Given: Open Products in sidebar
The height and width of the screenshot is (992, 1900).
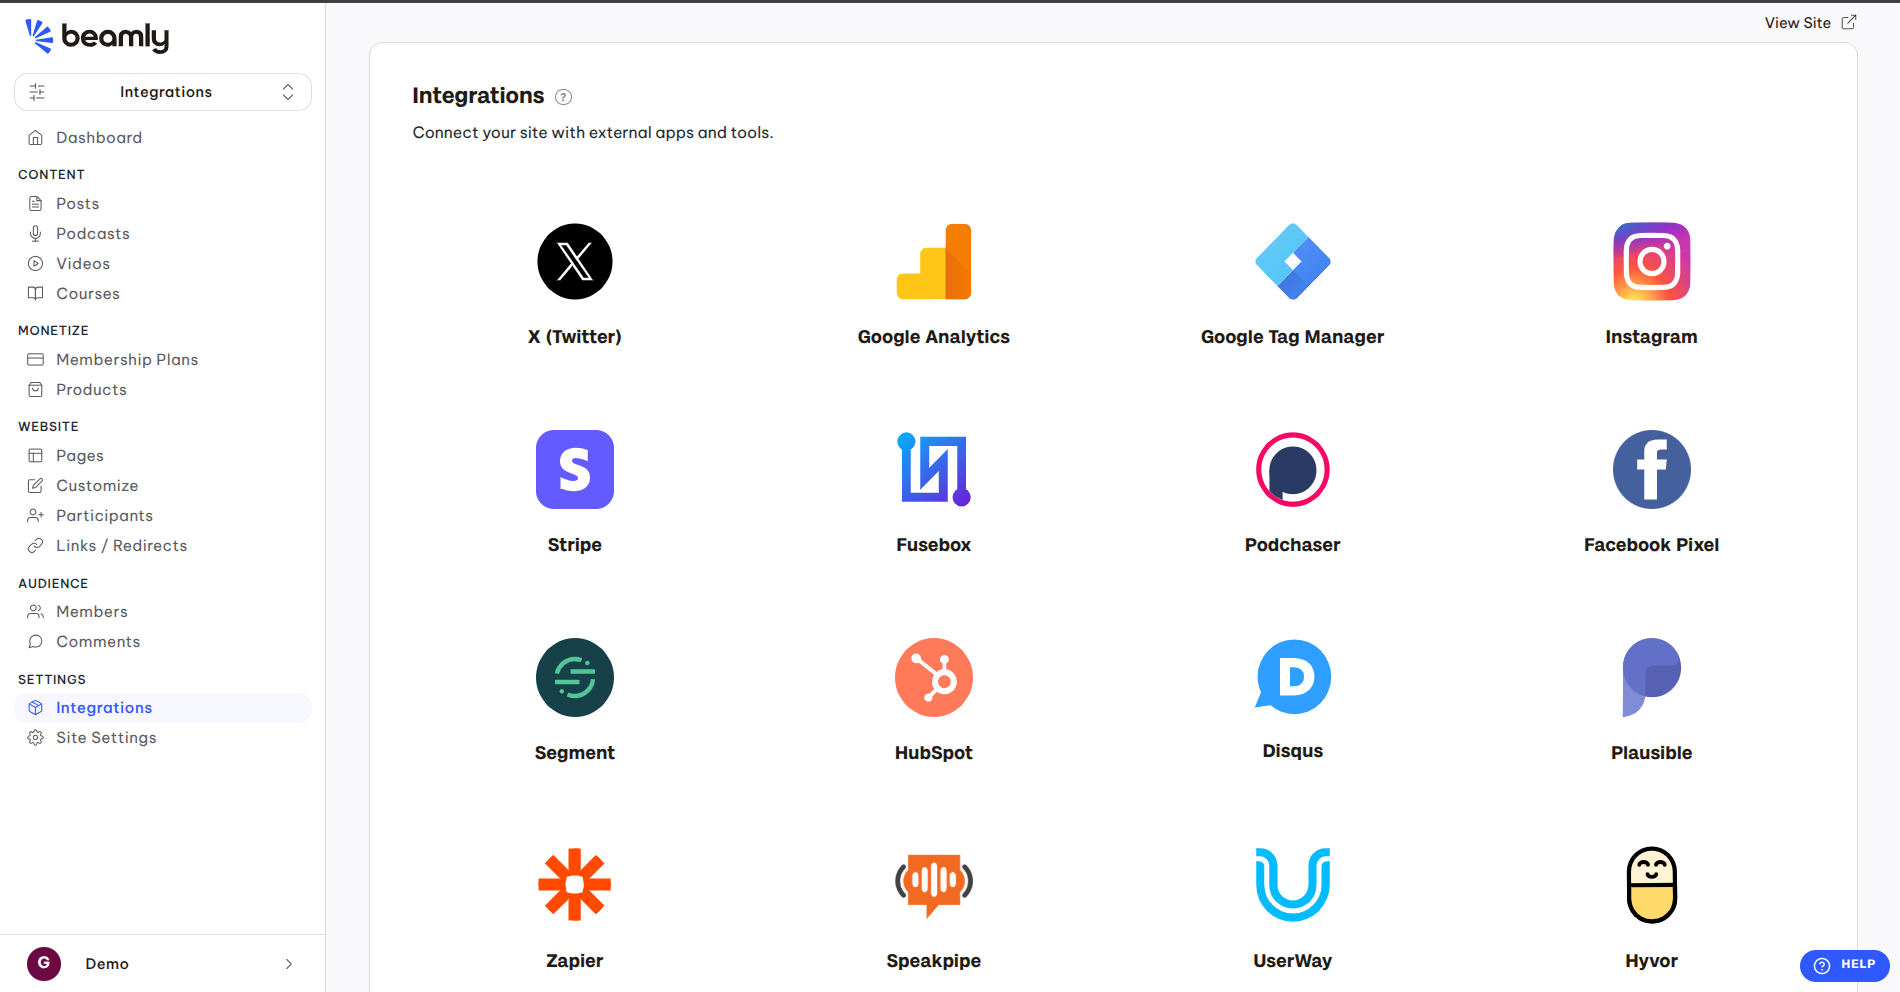Looking at the screenshot, I should [163, 389].
